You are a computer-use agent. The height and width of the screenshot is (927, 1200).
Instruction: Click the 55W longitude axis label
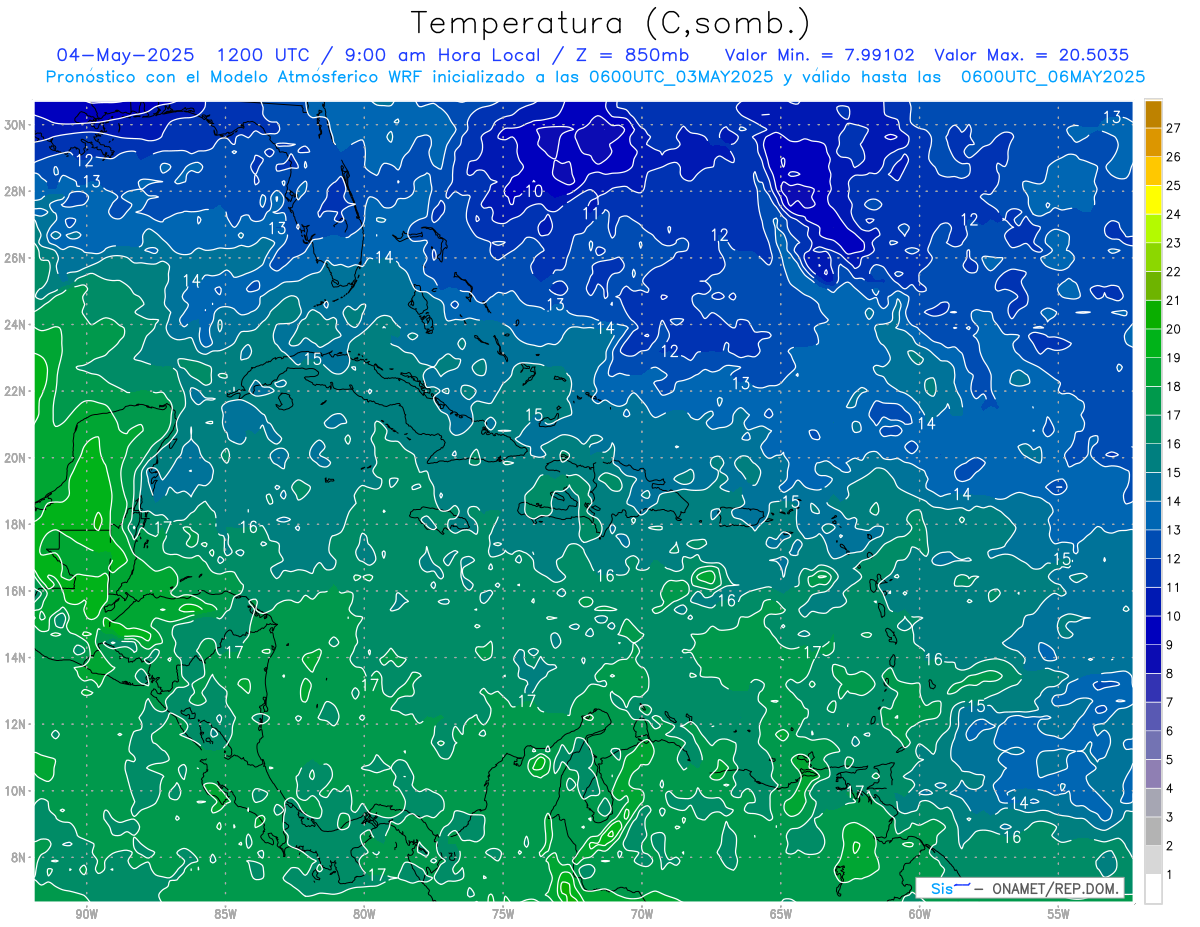tap(1059, 914)
